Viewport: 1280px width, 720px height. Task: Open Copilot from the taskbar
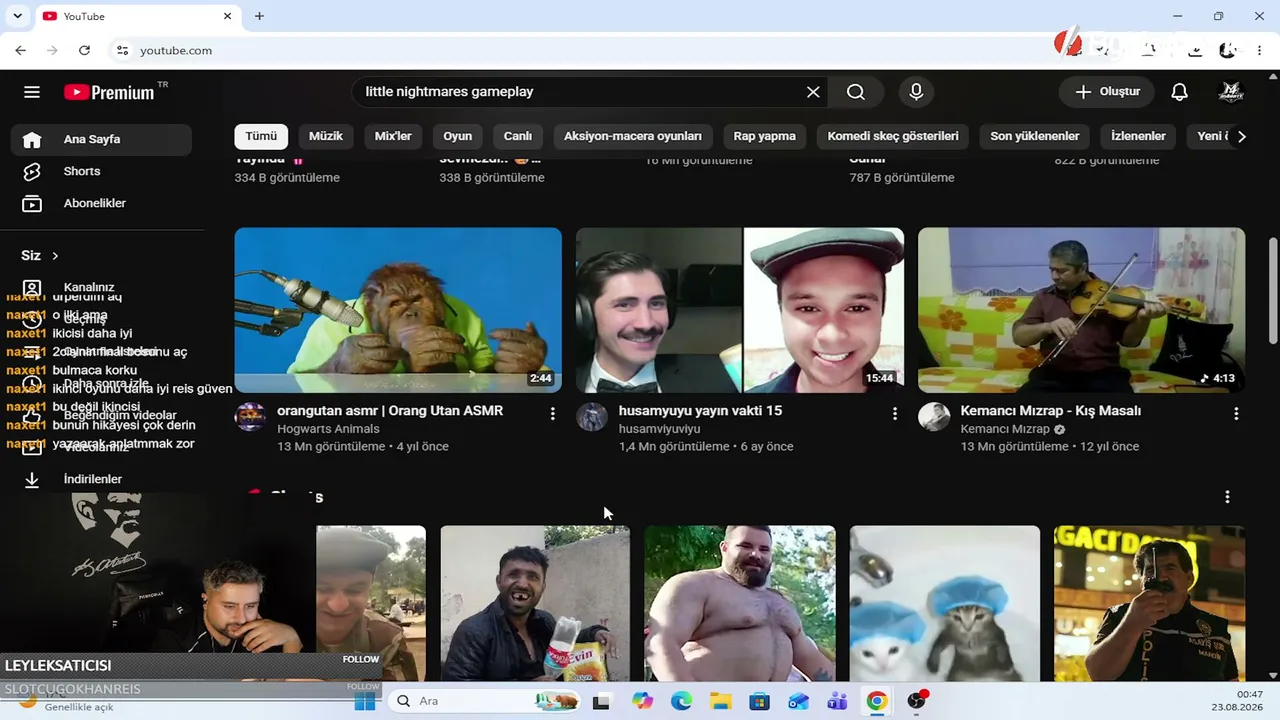[642, 701]
